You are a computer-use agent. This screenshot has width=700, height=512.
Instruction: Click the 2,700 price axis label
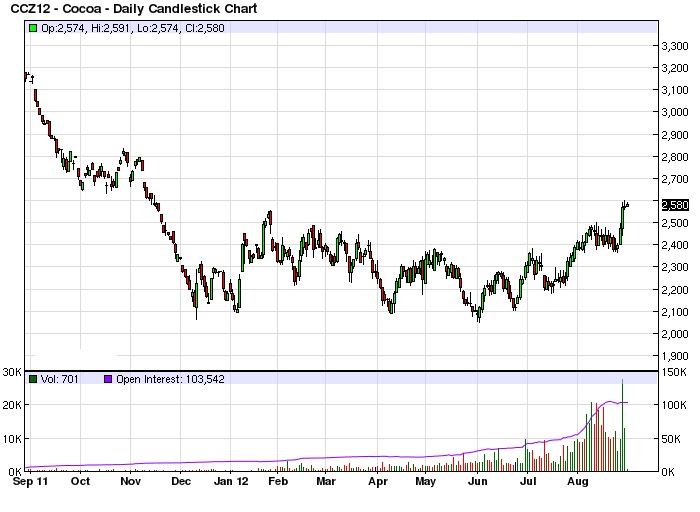pyautogui.click(x=675, y=179)
